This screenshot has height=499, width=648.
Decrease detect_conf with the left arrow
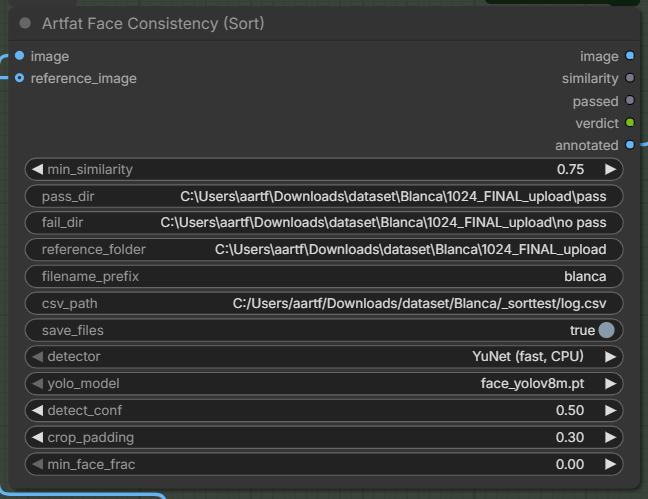click(38, 411)
